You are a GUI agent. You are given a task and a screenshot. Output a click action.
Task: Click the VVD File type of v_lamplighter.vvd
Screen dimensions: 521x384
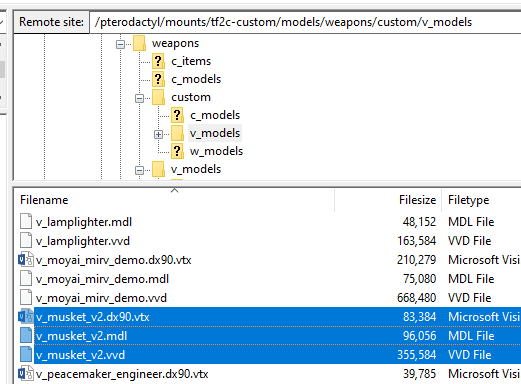coord(470,241)
